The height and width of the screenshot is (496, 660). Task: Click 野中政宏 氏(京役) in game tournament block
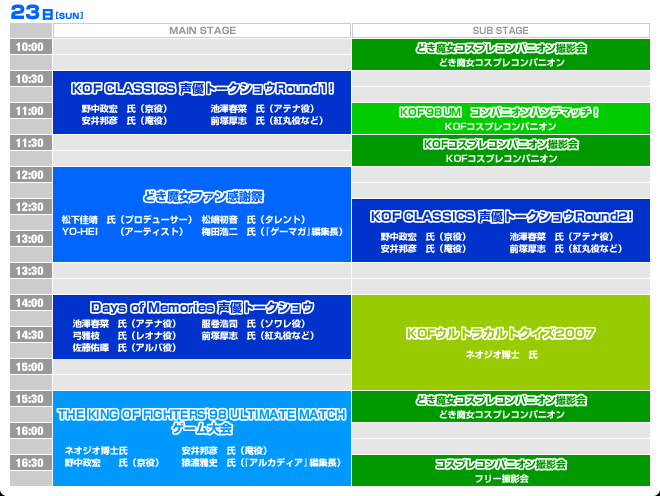[112, 463]
